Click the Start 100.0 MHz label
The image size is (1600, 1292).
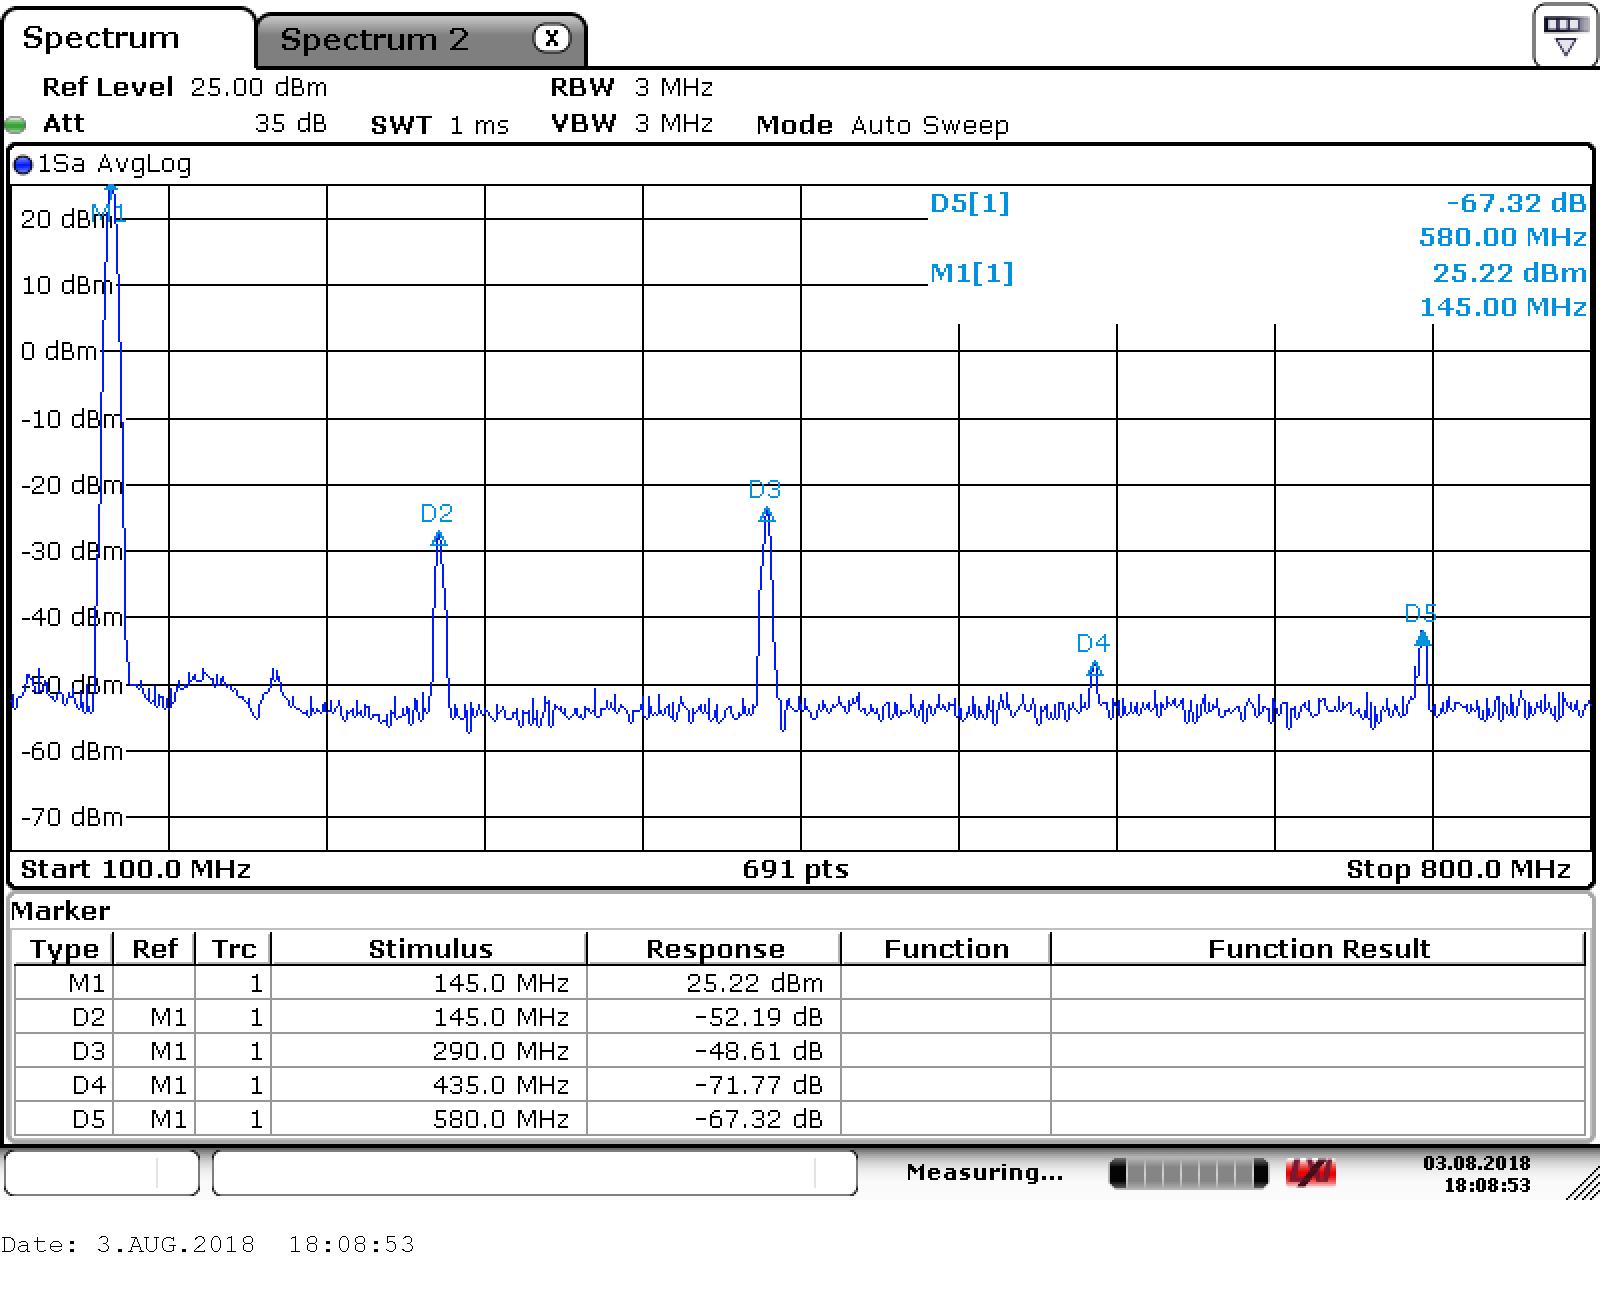click(136, 869)
